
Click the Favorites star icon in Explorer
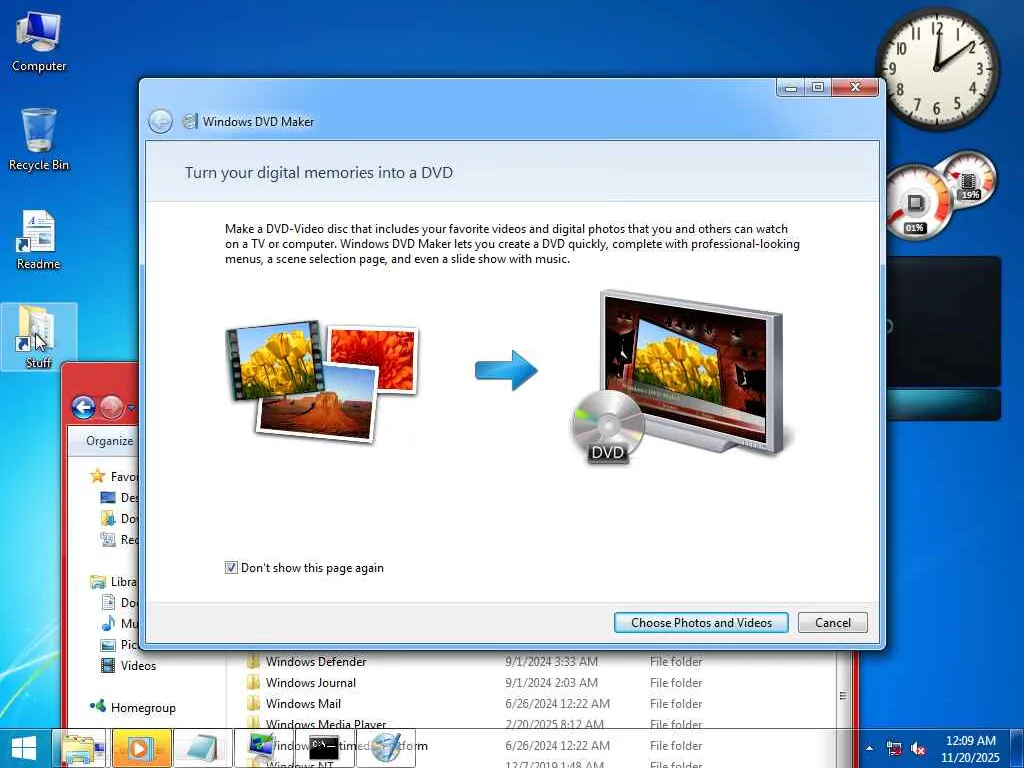pyautogui.click(x=97, y=475)
